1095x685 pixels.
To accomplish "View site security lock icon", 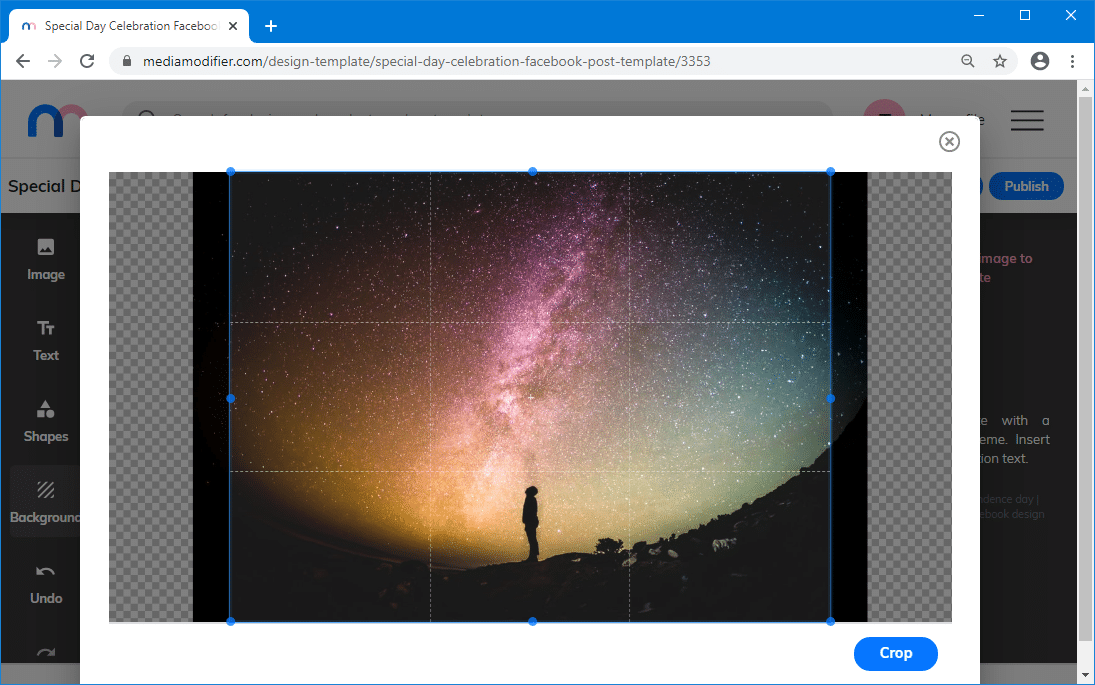I will pos(126,61).
